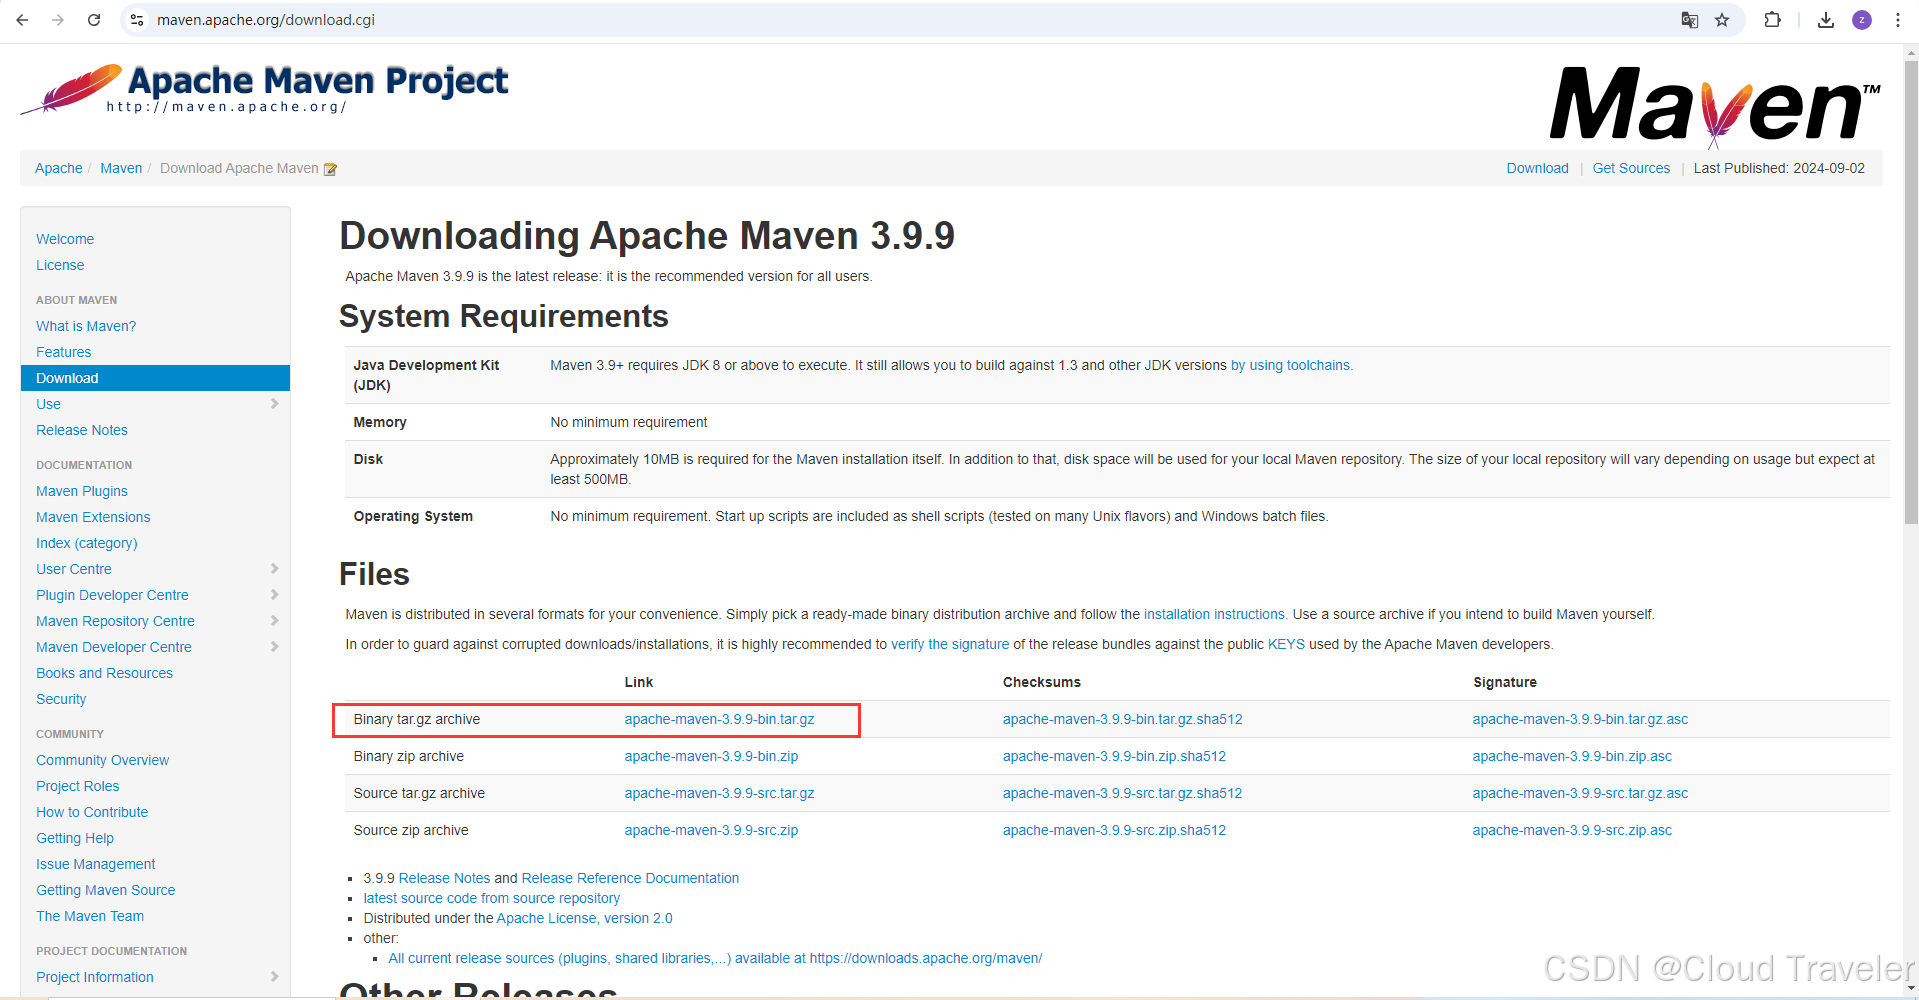Open latest source code repository link
Viewport: 1919px width, 1000px height.
491,898
